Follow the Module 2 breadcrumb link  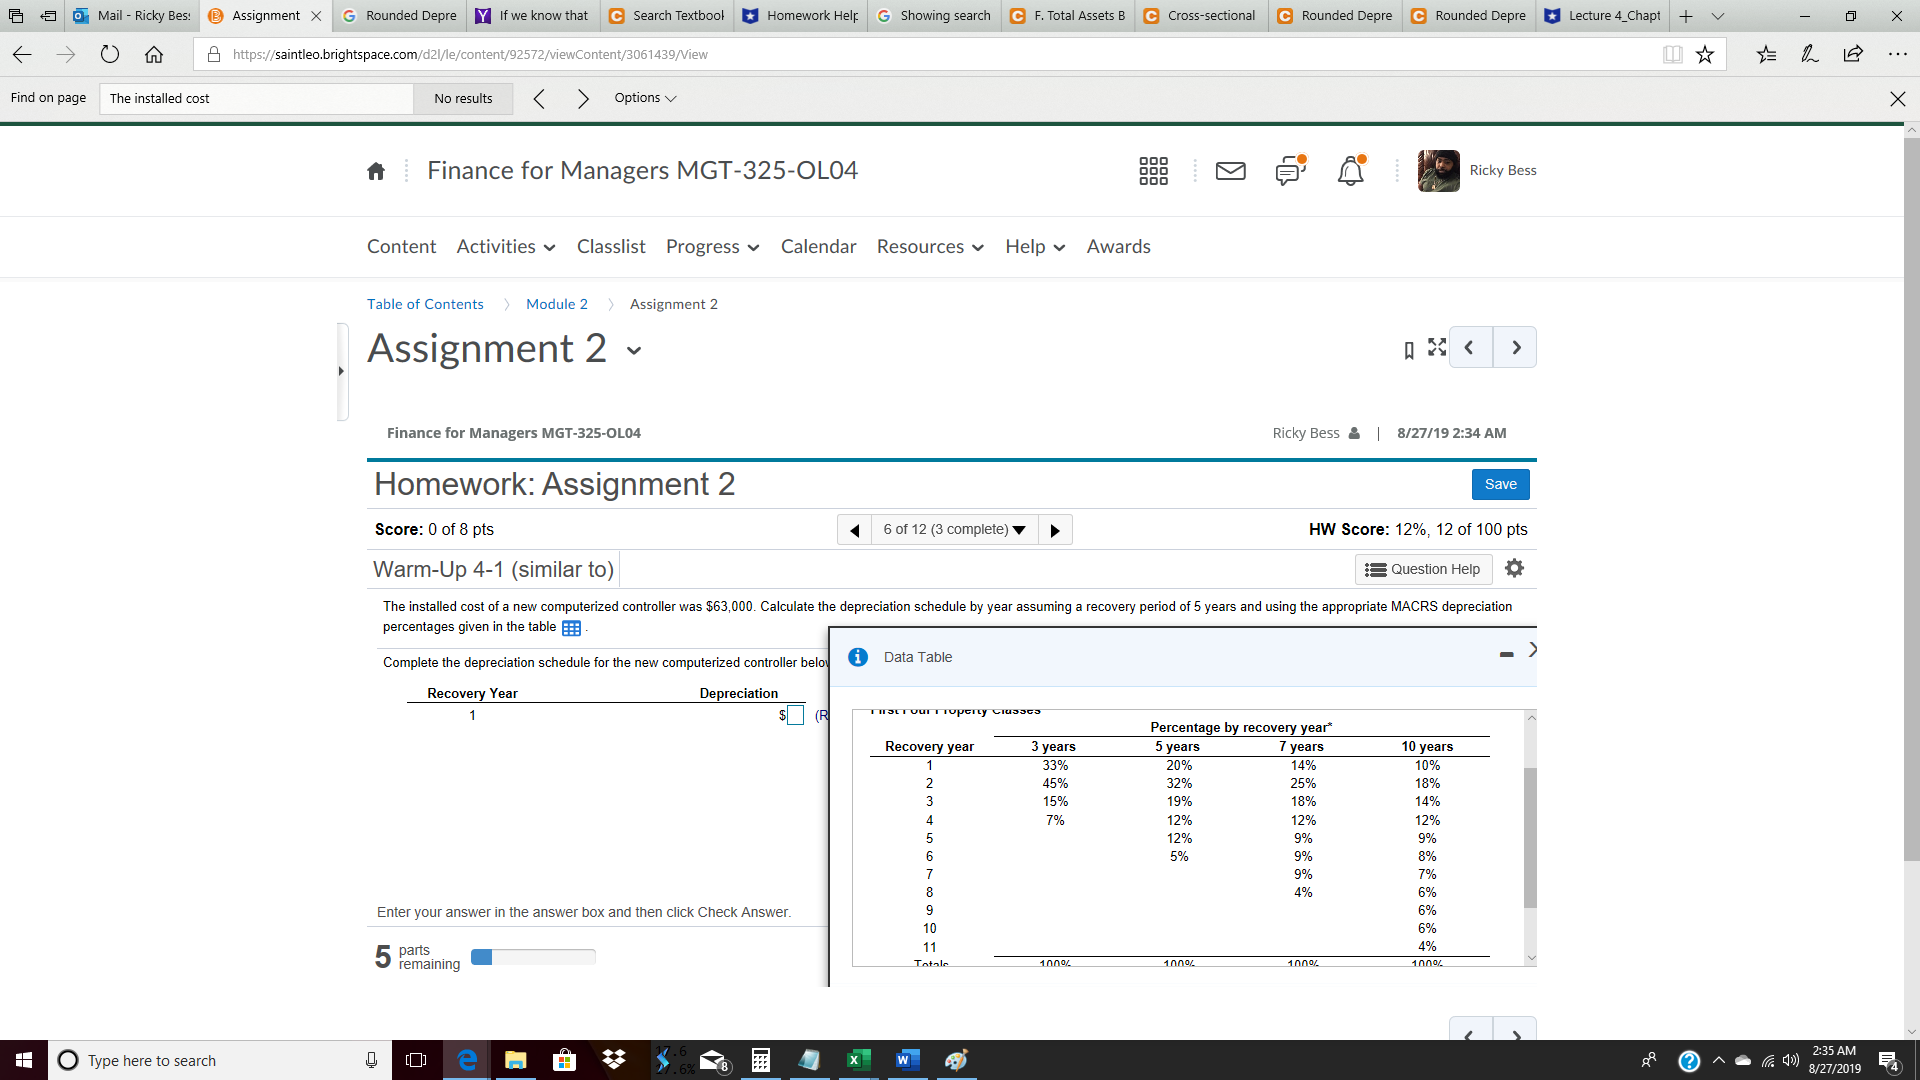coord(557,304)
